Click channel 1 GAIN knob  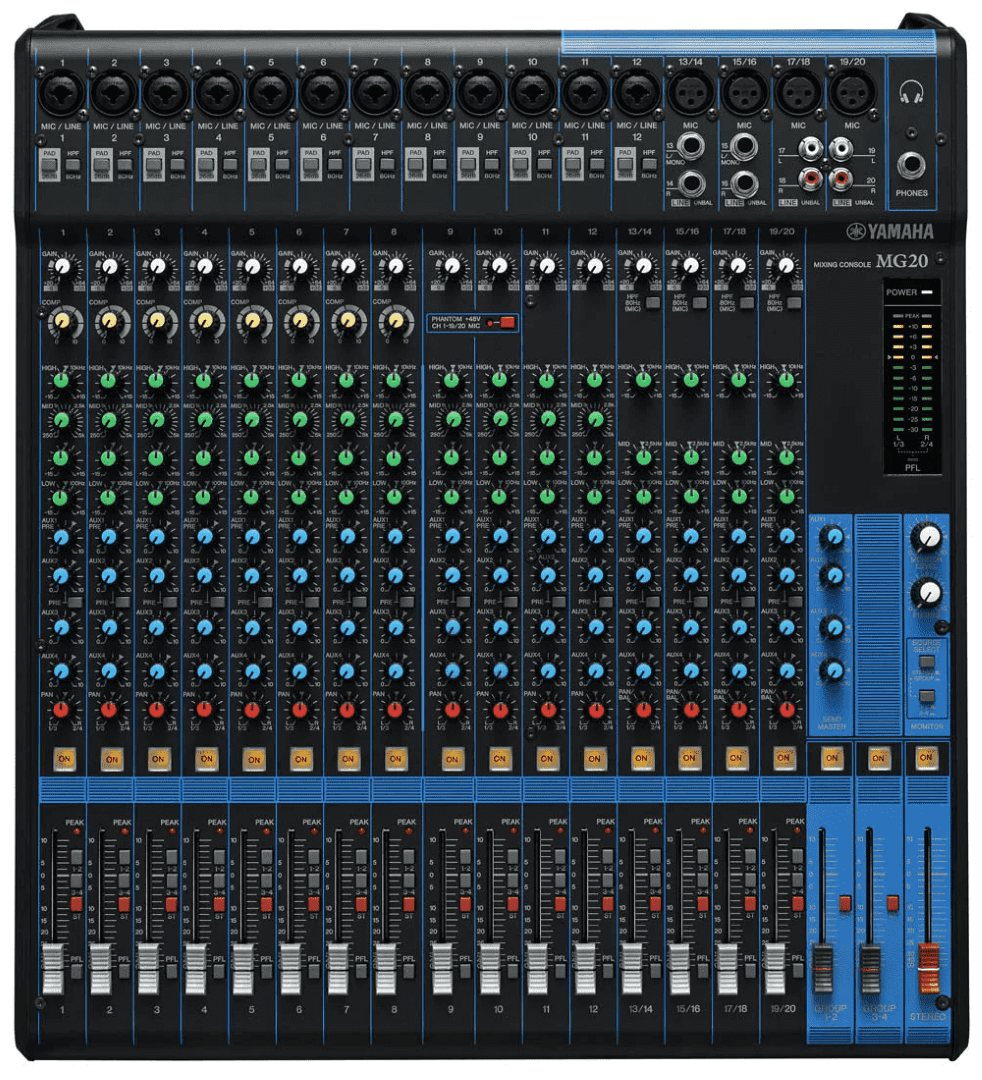[62, 267]
